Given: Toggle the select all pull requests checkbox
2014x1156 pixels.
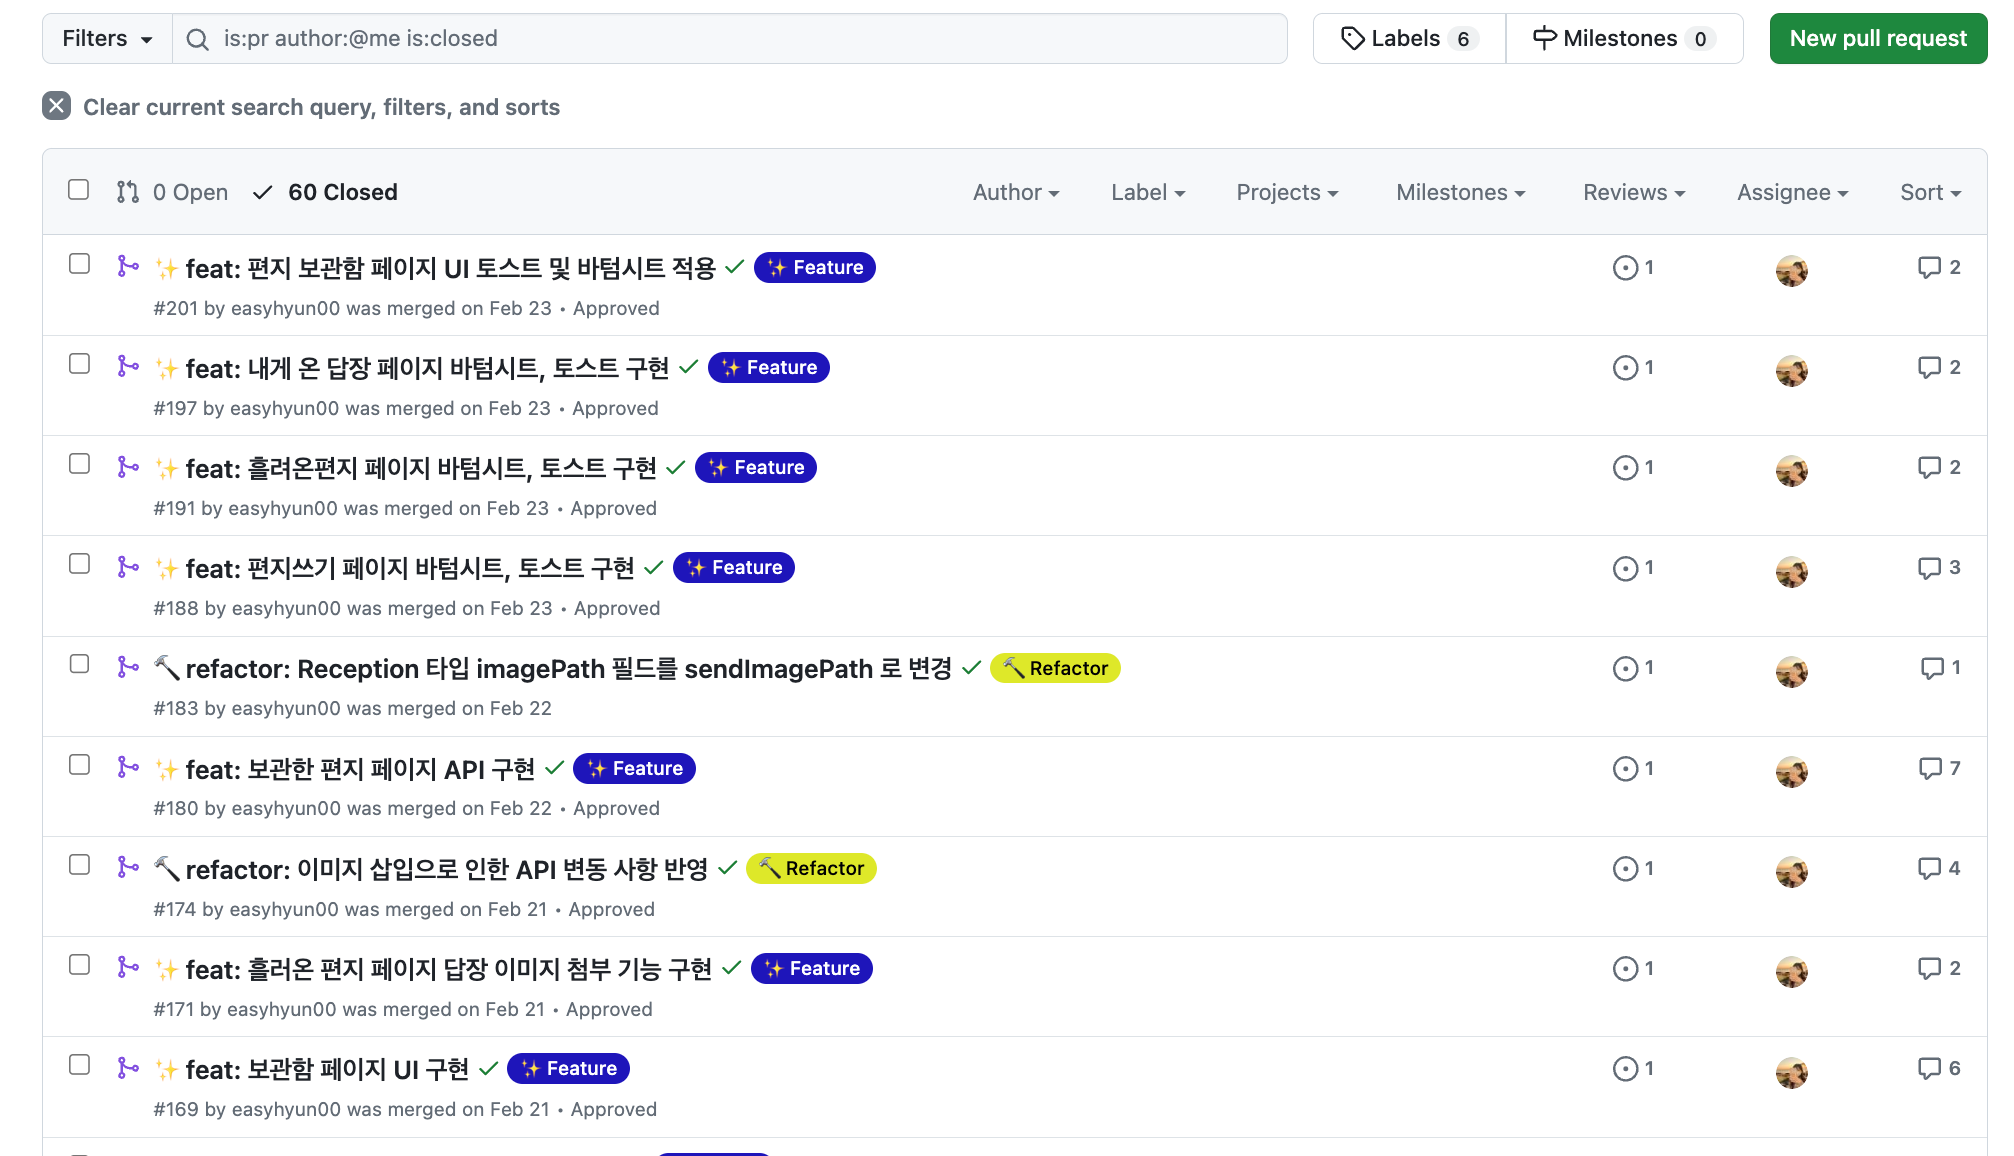Looking at the screenshot, I should coord(79,190).
